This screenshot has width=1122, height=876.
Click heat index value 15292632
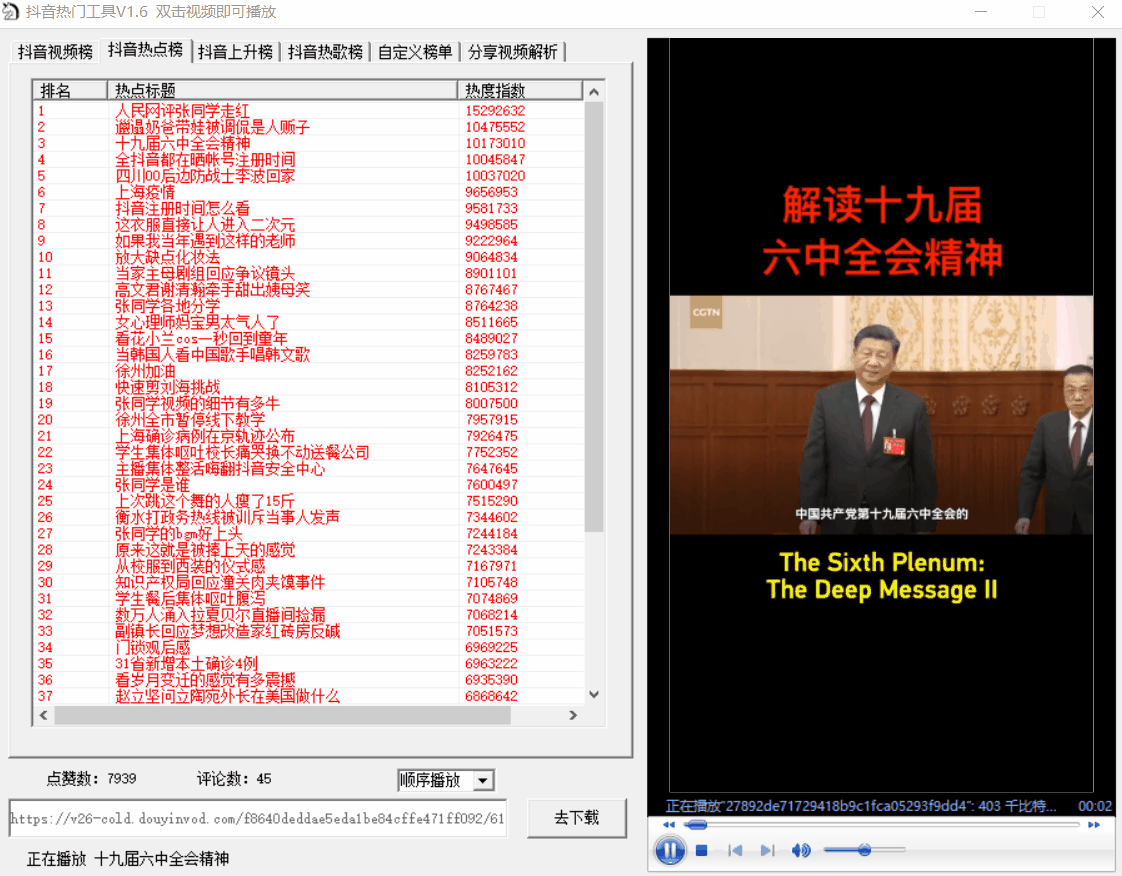click(495, 111)
